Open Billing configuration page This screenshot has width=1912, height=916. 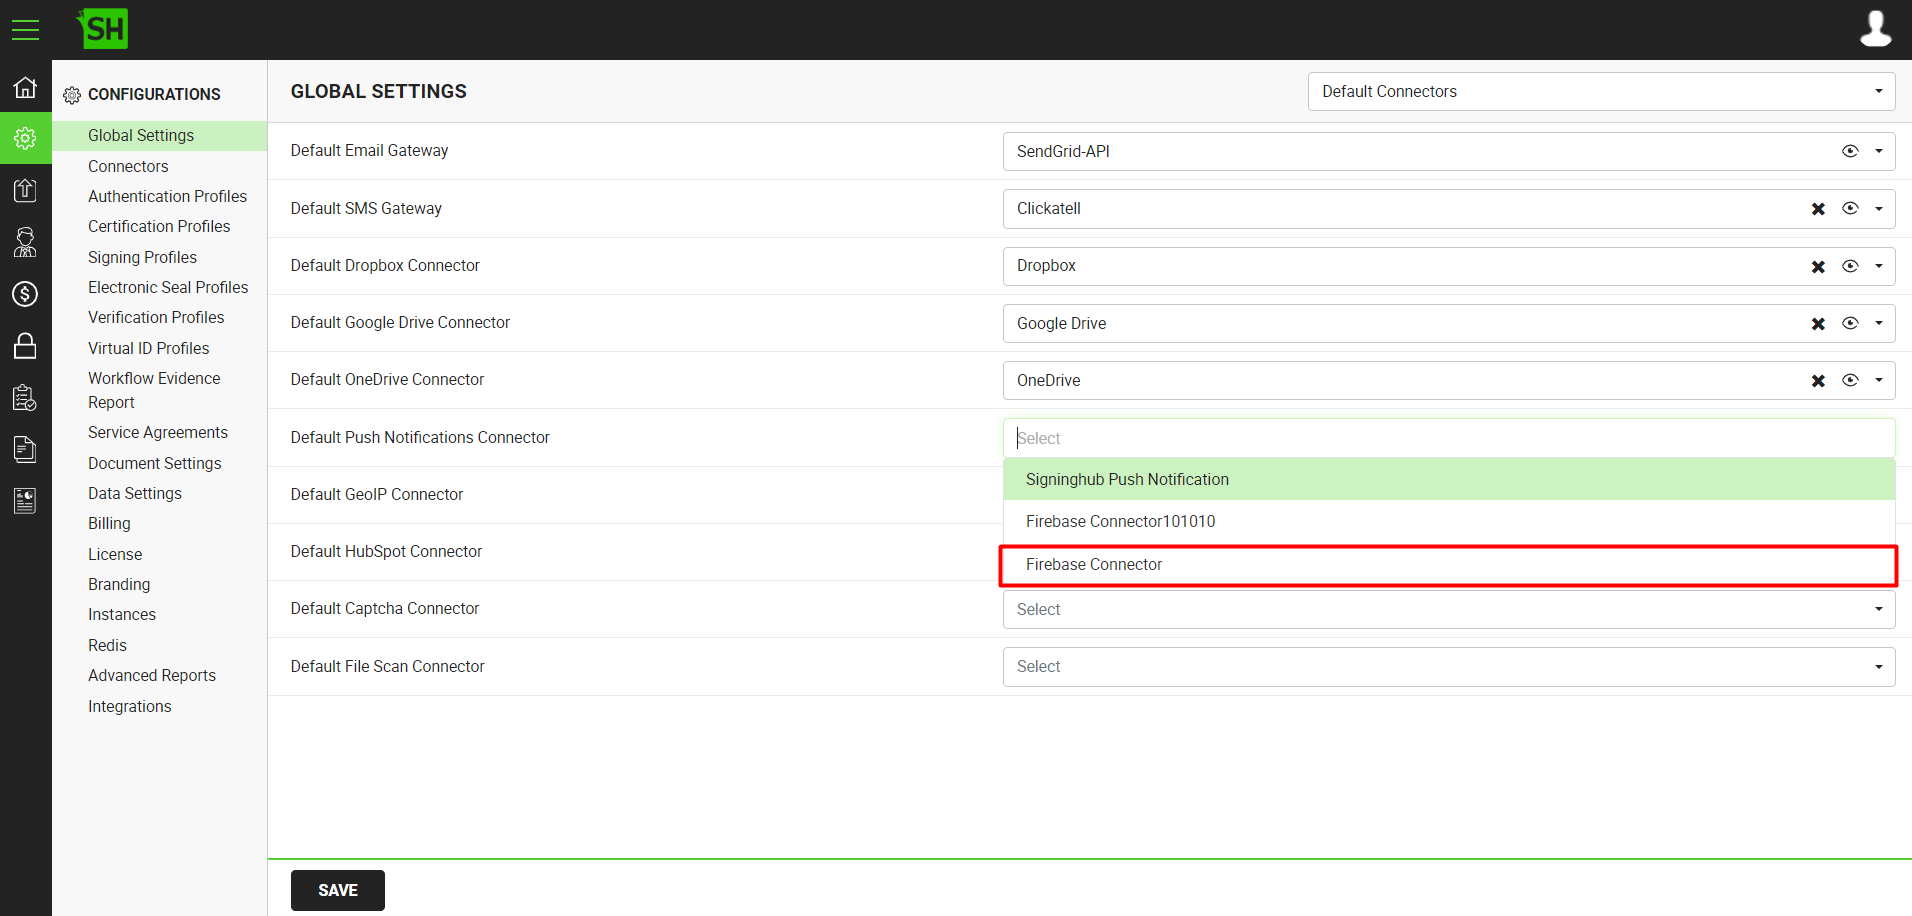109,523
